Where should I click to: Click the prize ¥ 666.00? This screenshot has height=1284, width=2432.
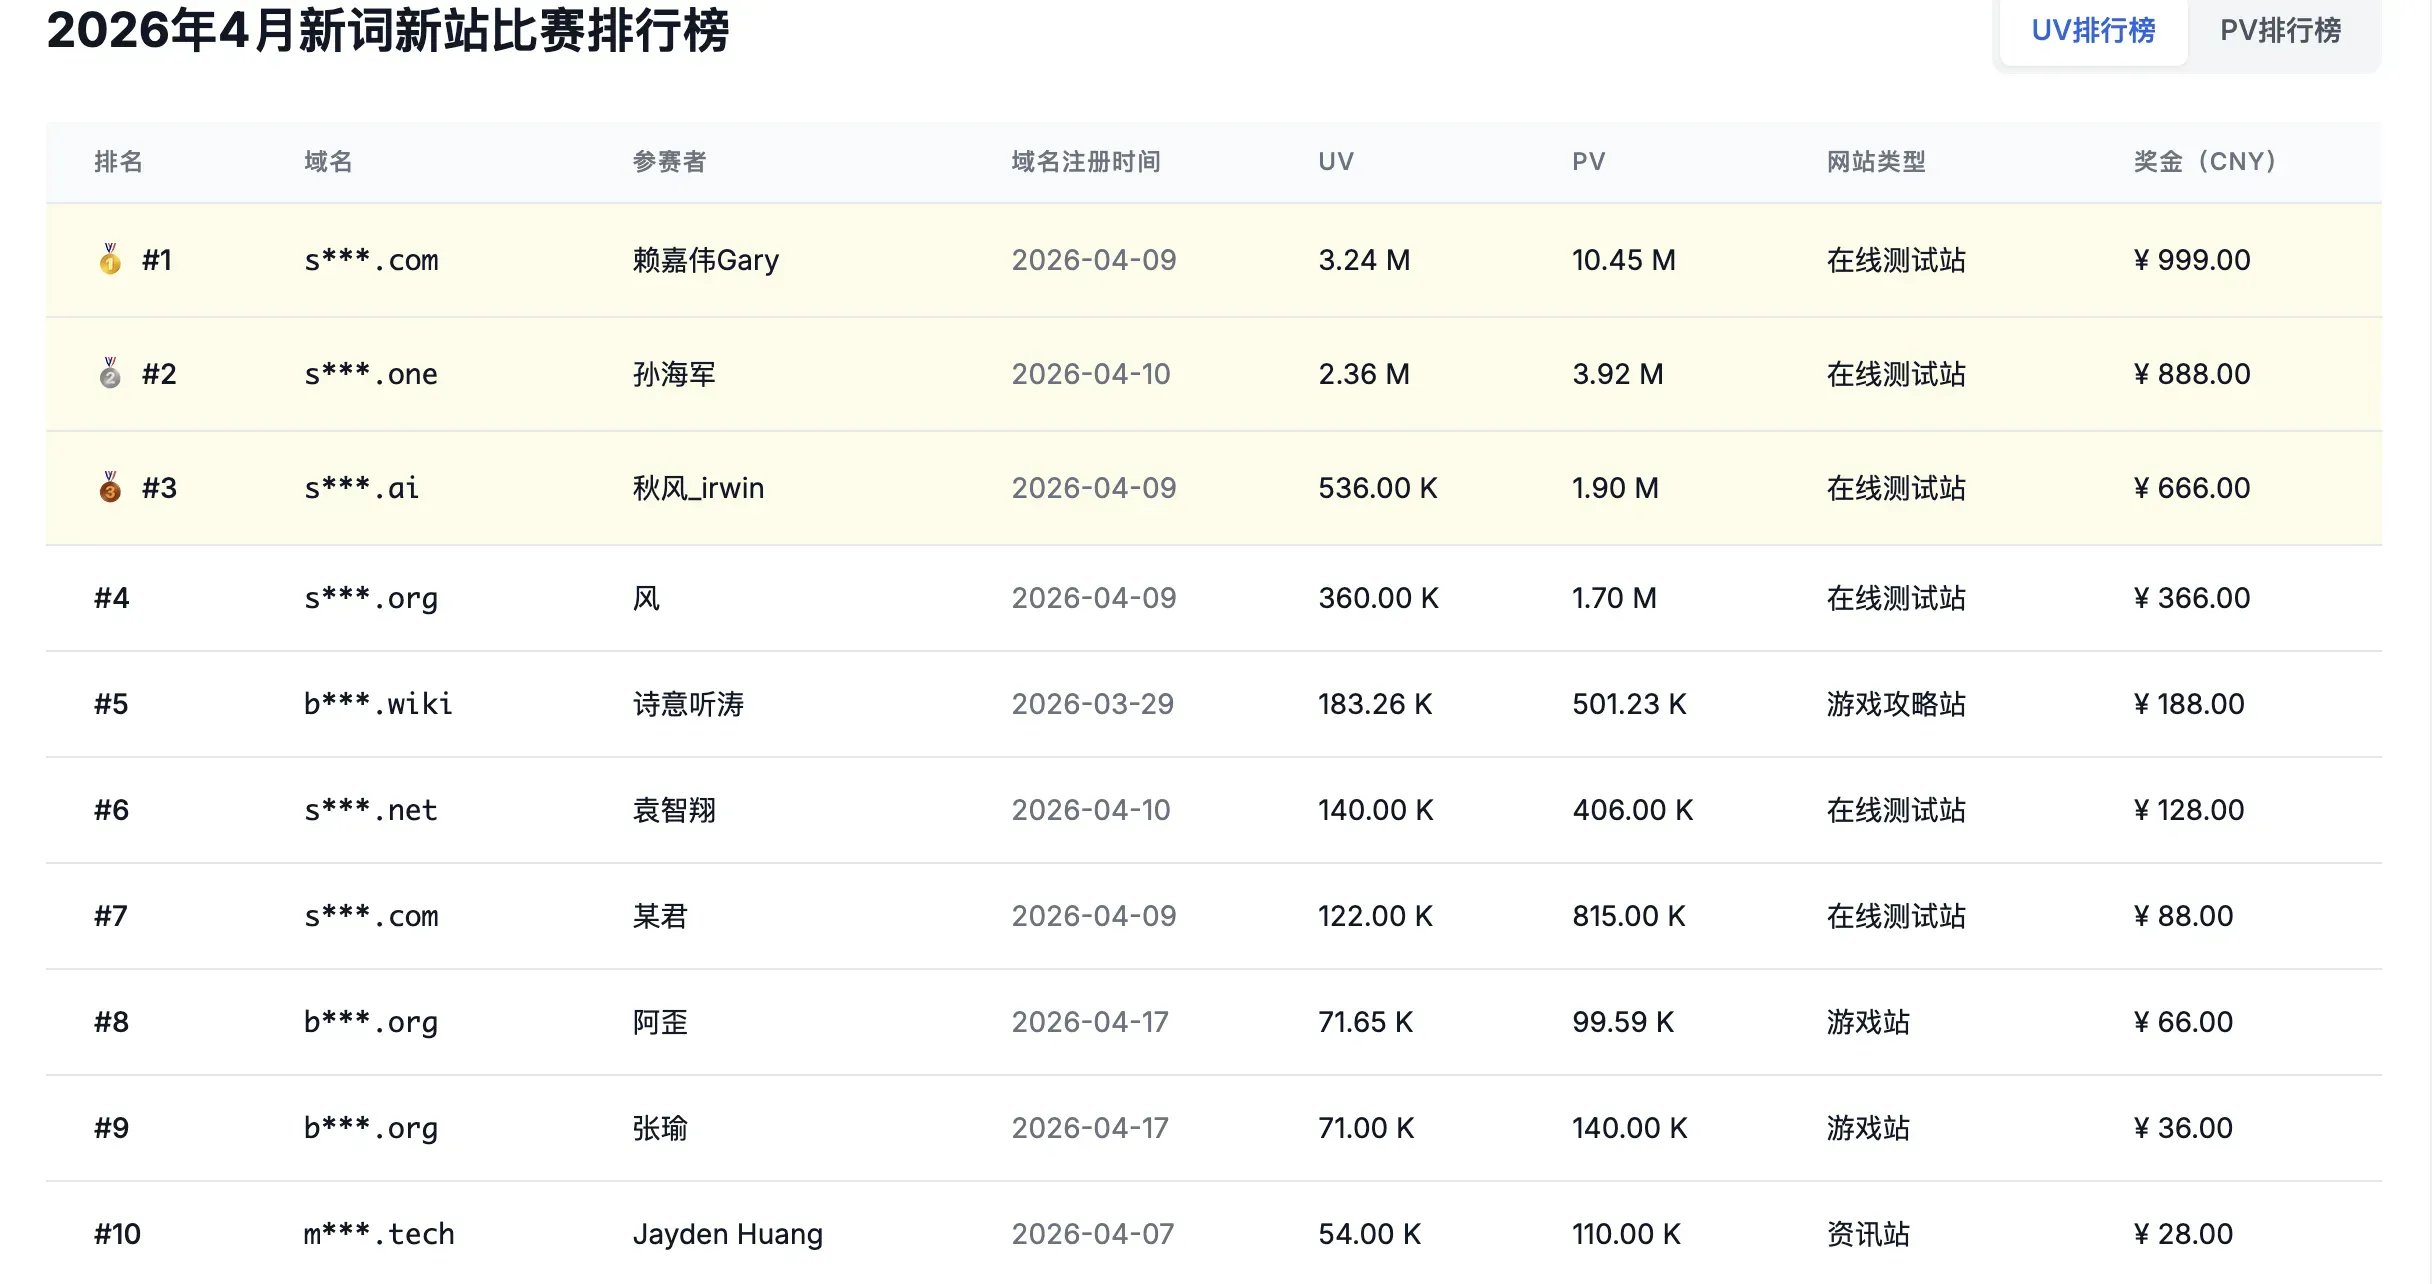2192,488
